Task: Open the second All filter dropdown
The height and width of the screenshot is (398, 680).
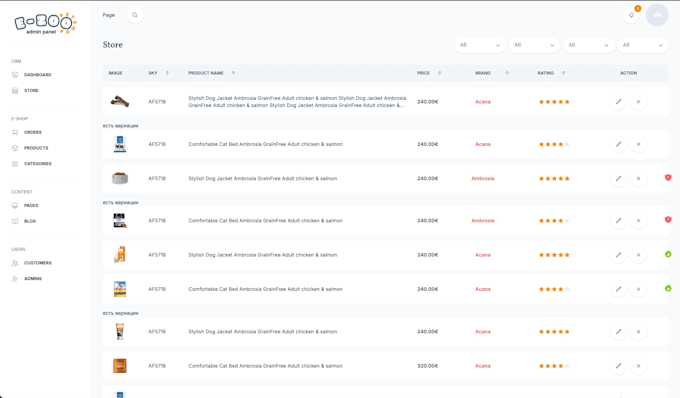Action: click(x=534, y=45)
